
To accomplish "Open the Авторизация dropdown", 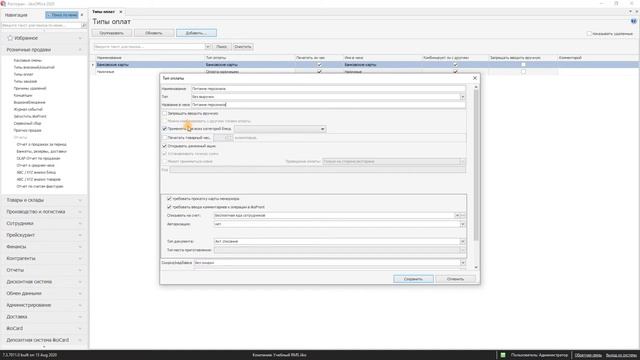I will [462, 224].
